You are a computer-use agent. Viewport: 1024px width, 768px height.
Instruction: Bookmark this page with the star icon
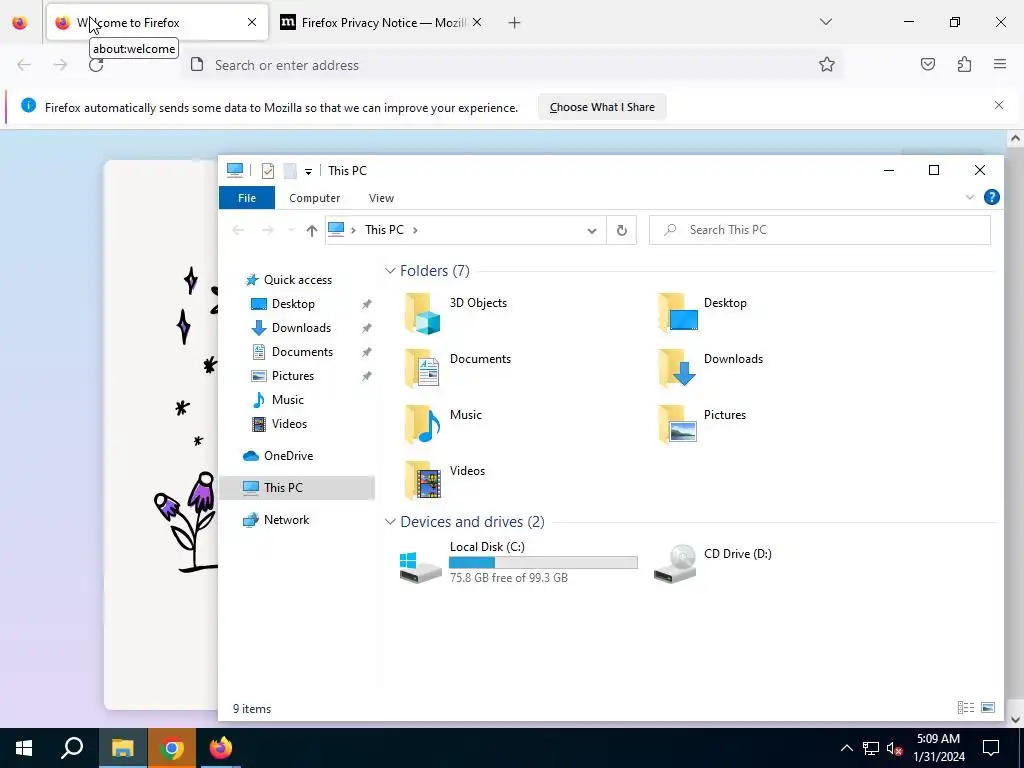point(827,65)
